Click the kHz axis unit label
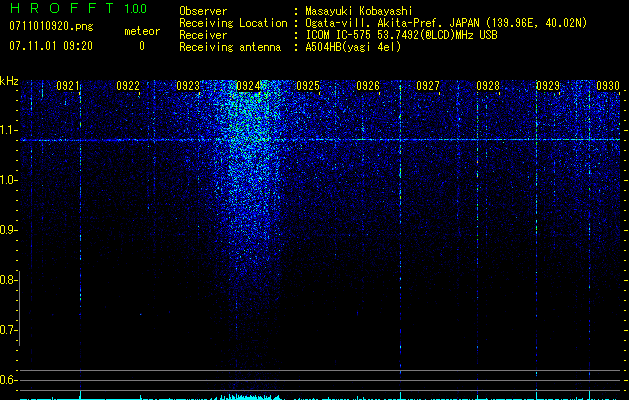The image size is (629, 400). click(9, 81)
